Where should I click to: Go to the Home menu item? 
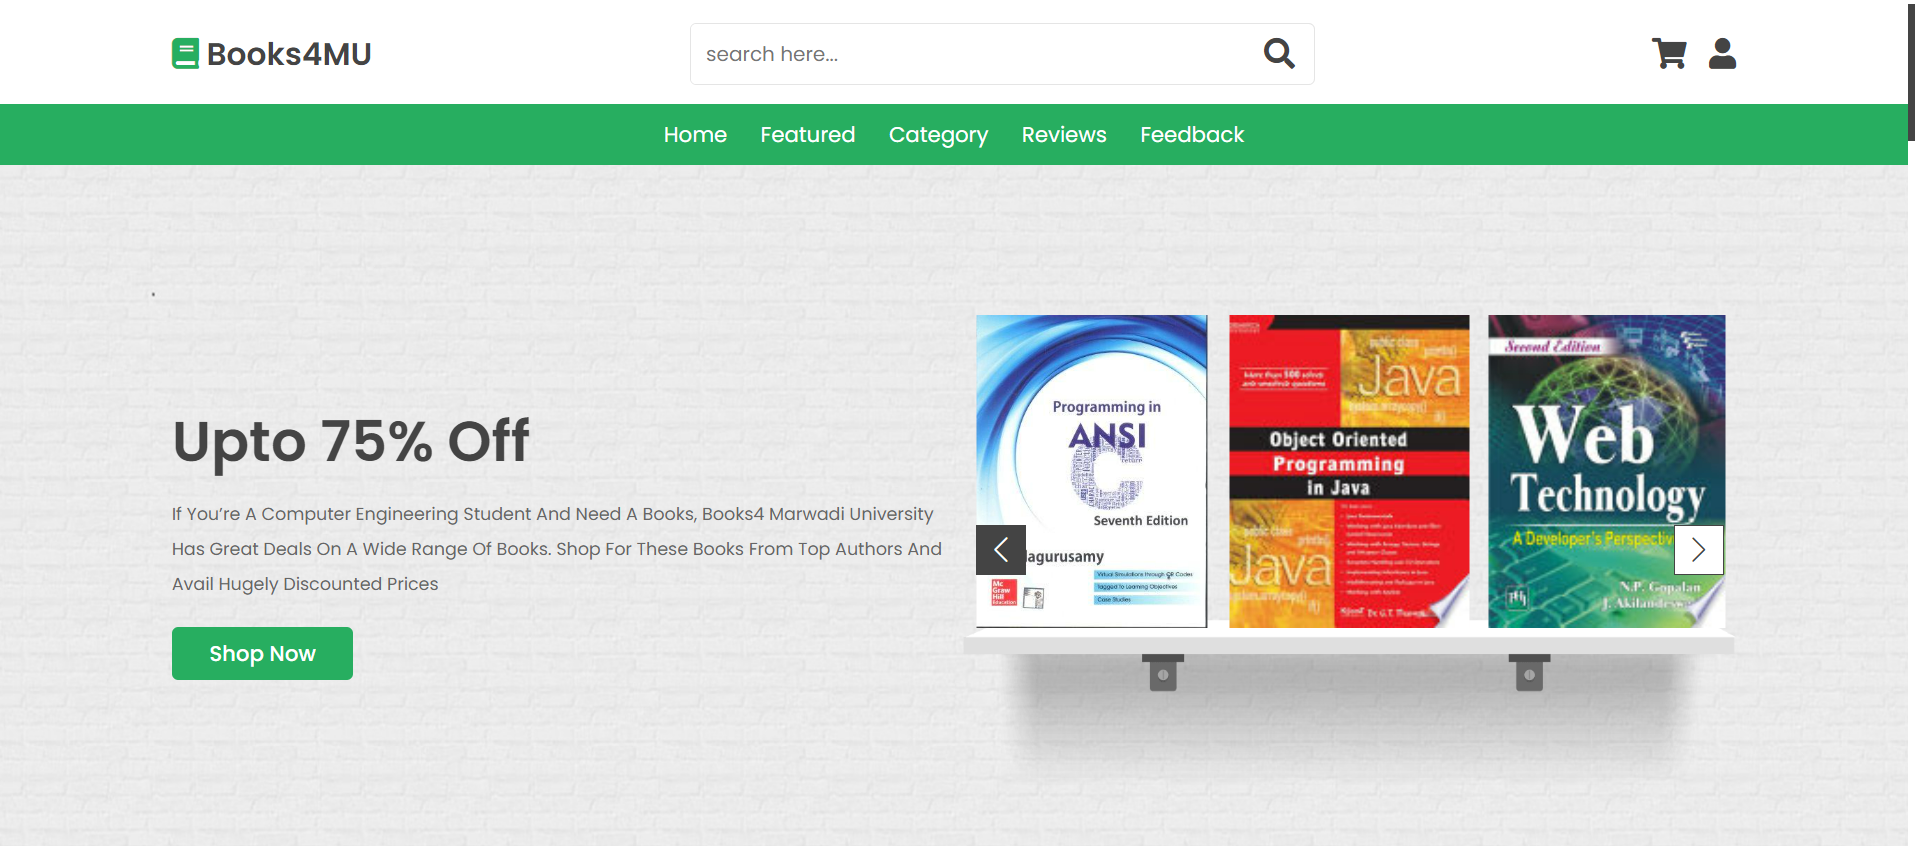695,134
